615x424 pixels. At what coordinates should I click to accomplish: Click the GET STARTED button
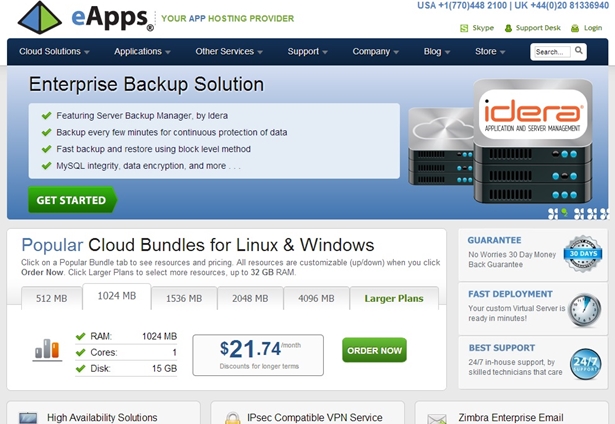[x=72, y=200]
